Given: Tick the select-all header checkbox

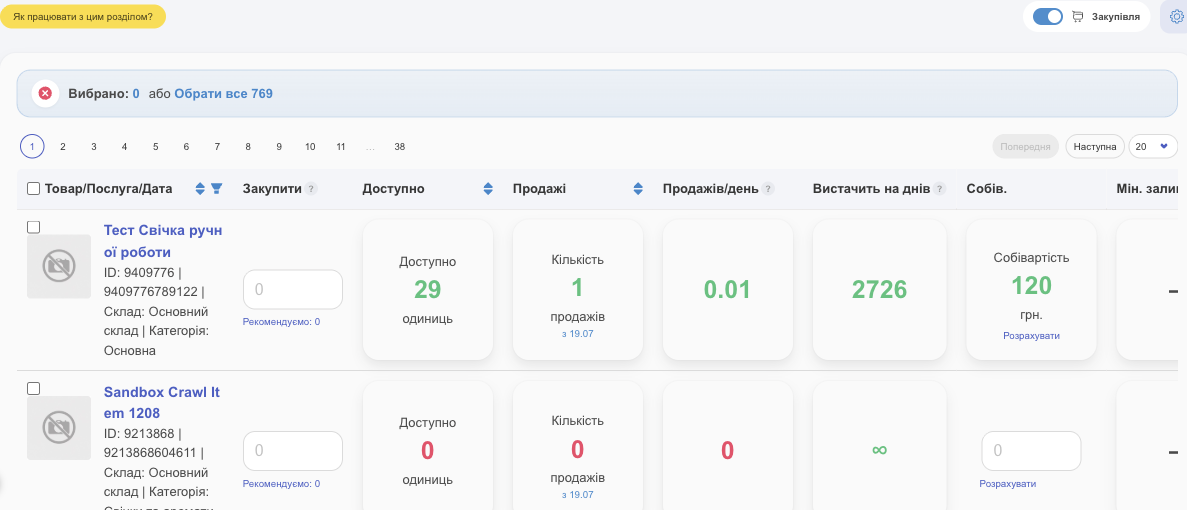Looking at the screenshot, I should pos(33,189).
